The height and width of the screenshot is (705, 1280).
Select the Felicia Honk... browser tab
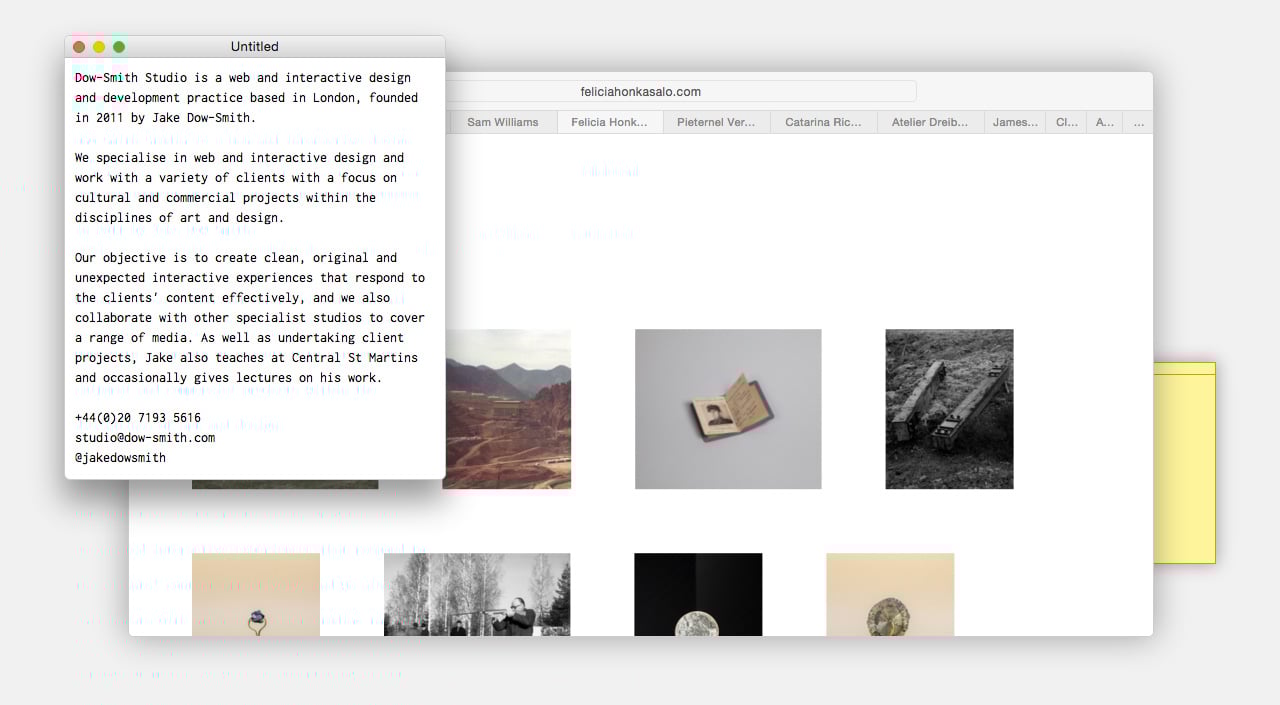coord(609,121)
